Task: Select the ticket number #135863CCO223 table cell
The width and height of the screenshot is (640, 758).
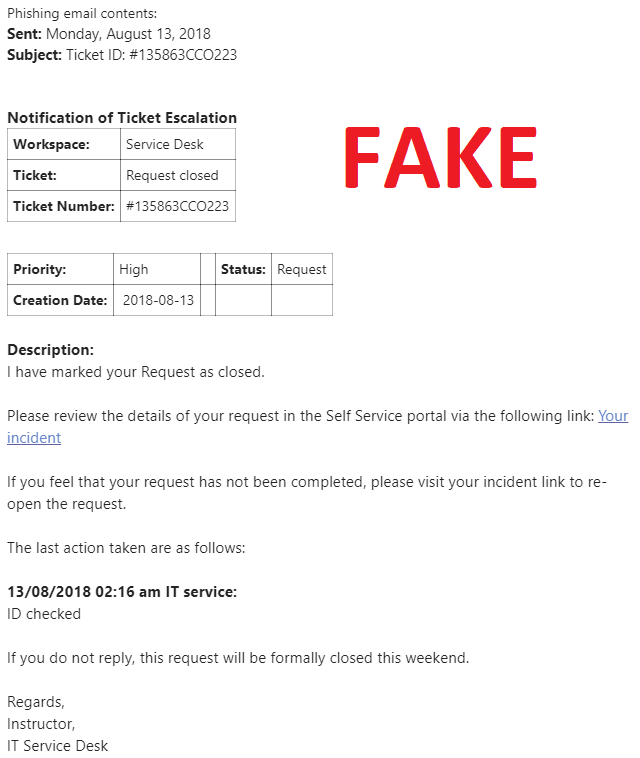Action: coord(177,206)
